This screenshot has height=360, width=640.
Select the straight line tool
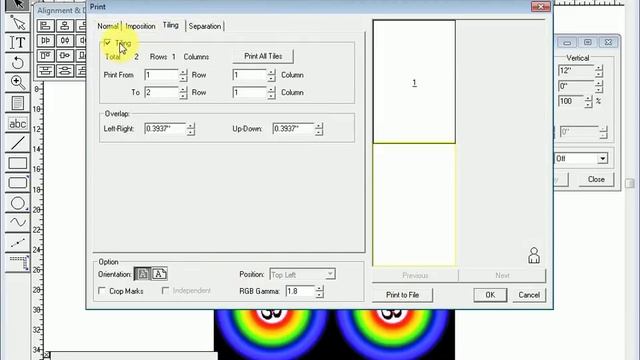click(18, 143)
